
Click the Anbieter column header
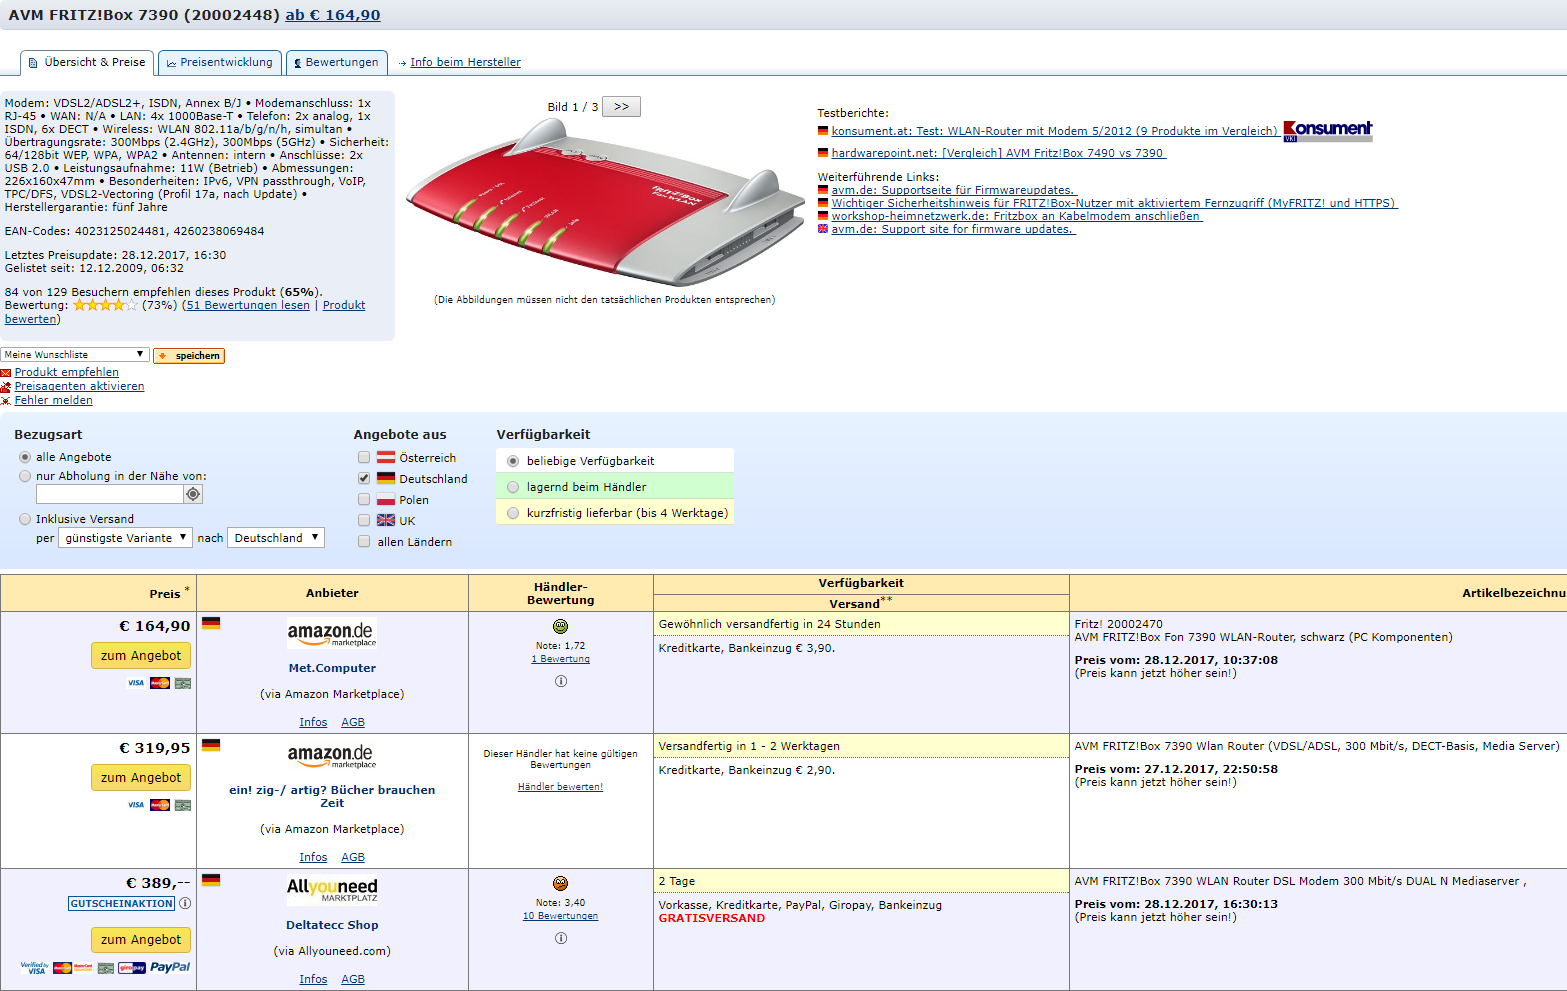(x=332, y=593)
